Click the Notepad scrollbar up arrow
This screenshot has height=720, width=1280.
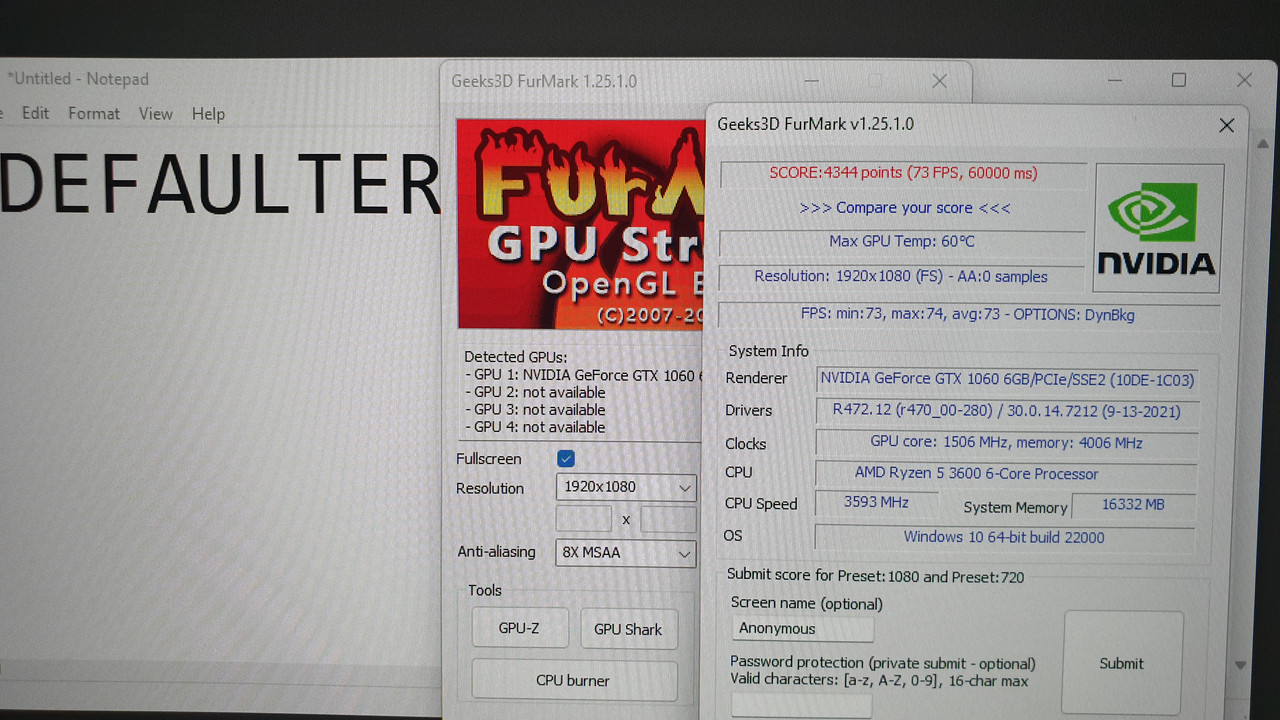tap(1263, 146)
